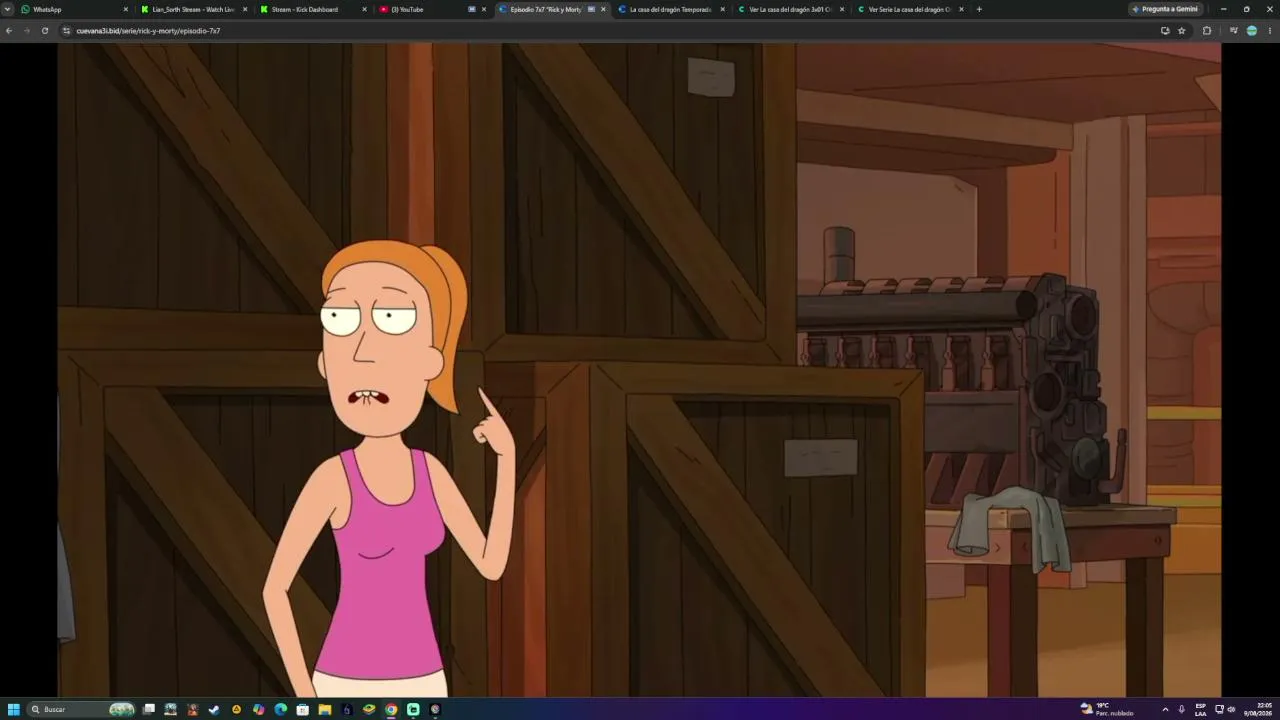Close the YouTube tab
This screenshot has height=720, width=1280.
tap(484, 9)
